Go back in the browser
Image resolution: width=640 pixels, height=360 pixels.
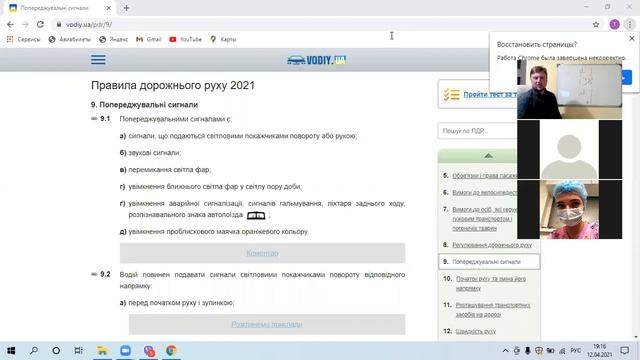[10, 24]
